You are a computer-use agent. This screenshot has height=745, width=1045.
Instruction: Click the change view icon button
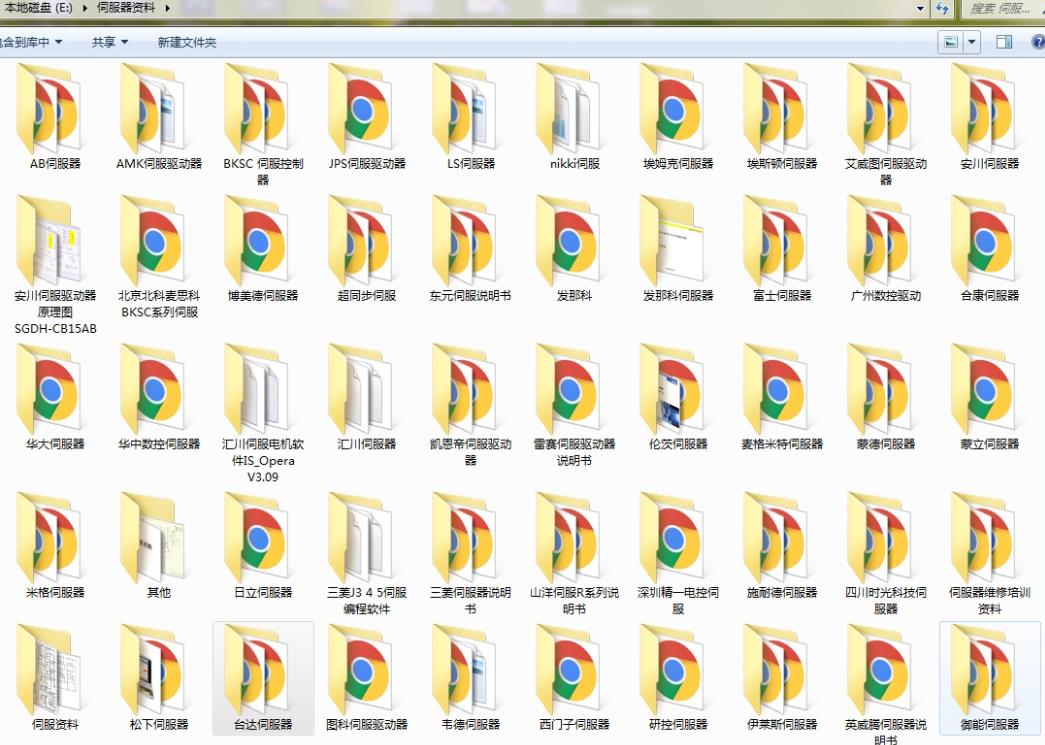[x=951, y=42]
